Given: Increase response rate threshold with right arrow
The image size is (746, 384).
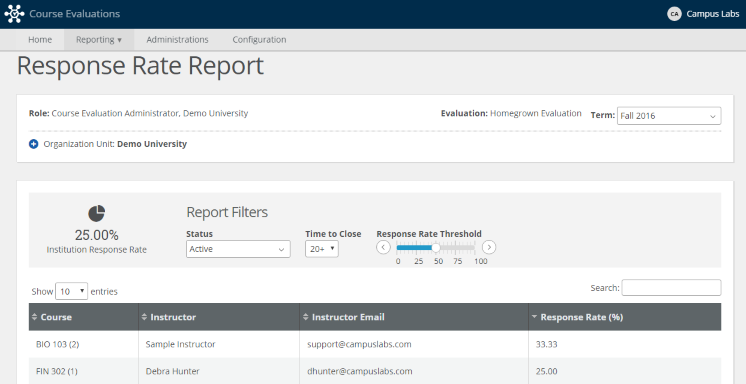Looking at the screenshot, I should coord(489,247).
